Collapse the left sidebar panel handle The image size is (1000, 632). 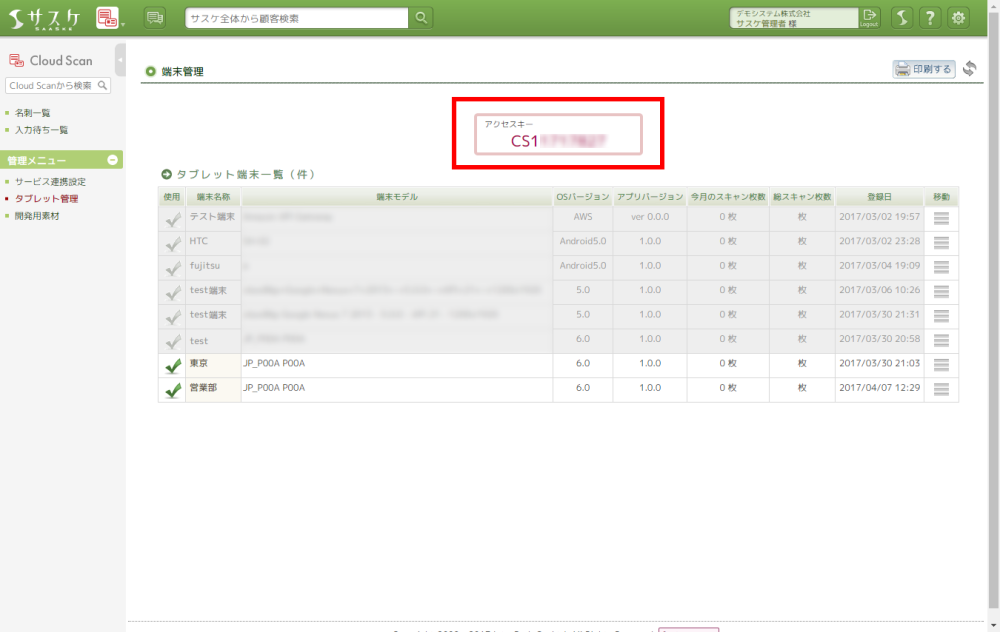point(120,60)
